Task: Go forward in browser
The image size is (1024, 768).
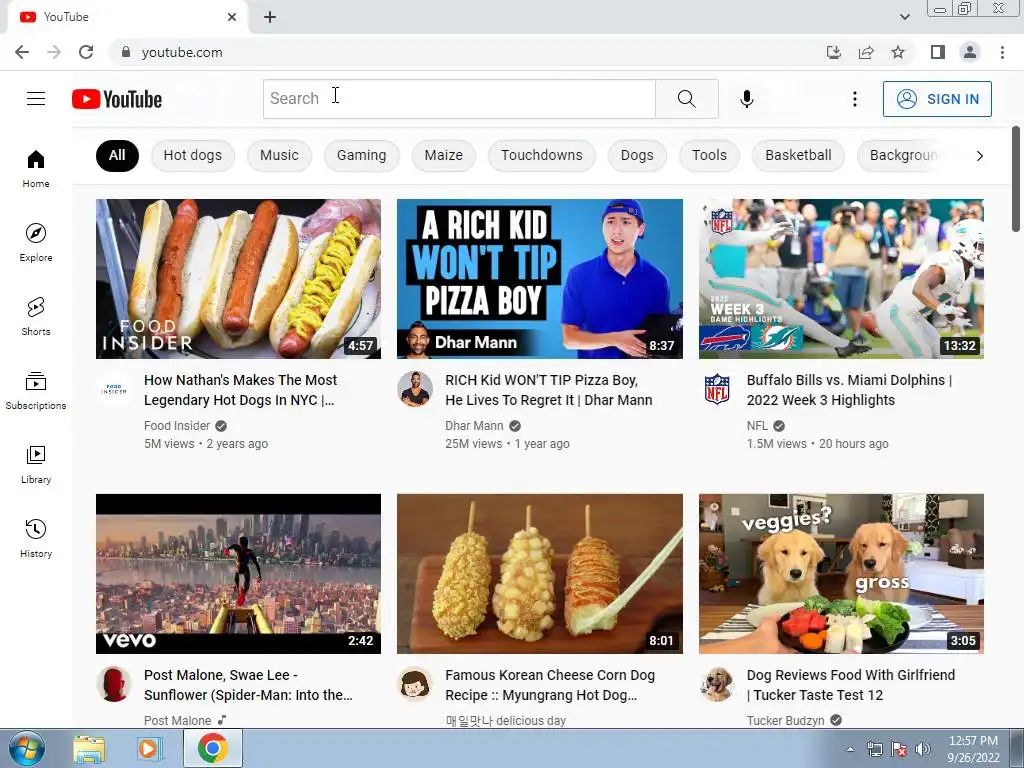Action: 54,52
